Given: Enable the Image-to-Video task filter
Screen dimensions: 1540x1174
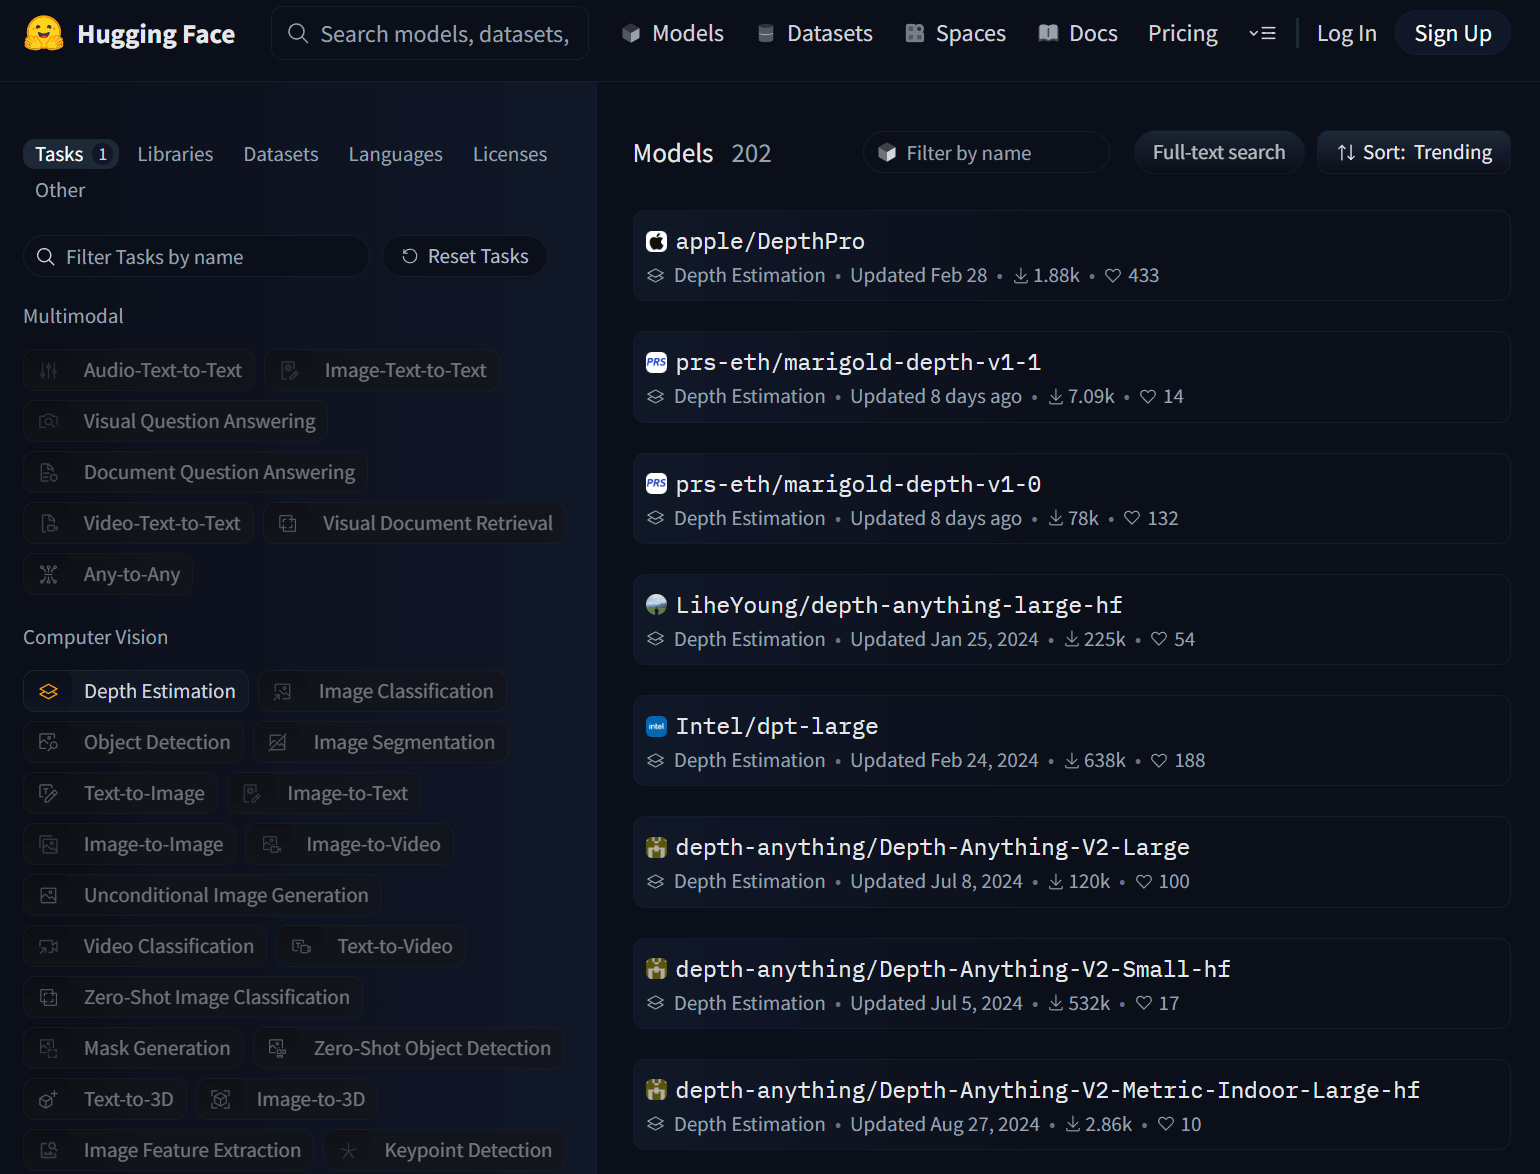Looking at the screenshot, I should 350,844.
